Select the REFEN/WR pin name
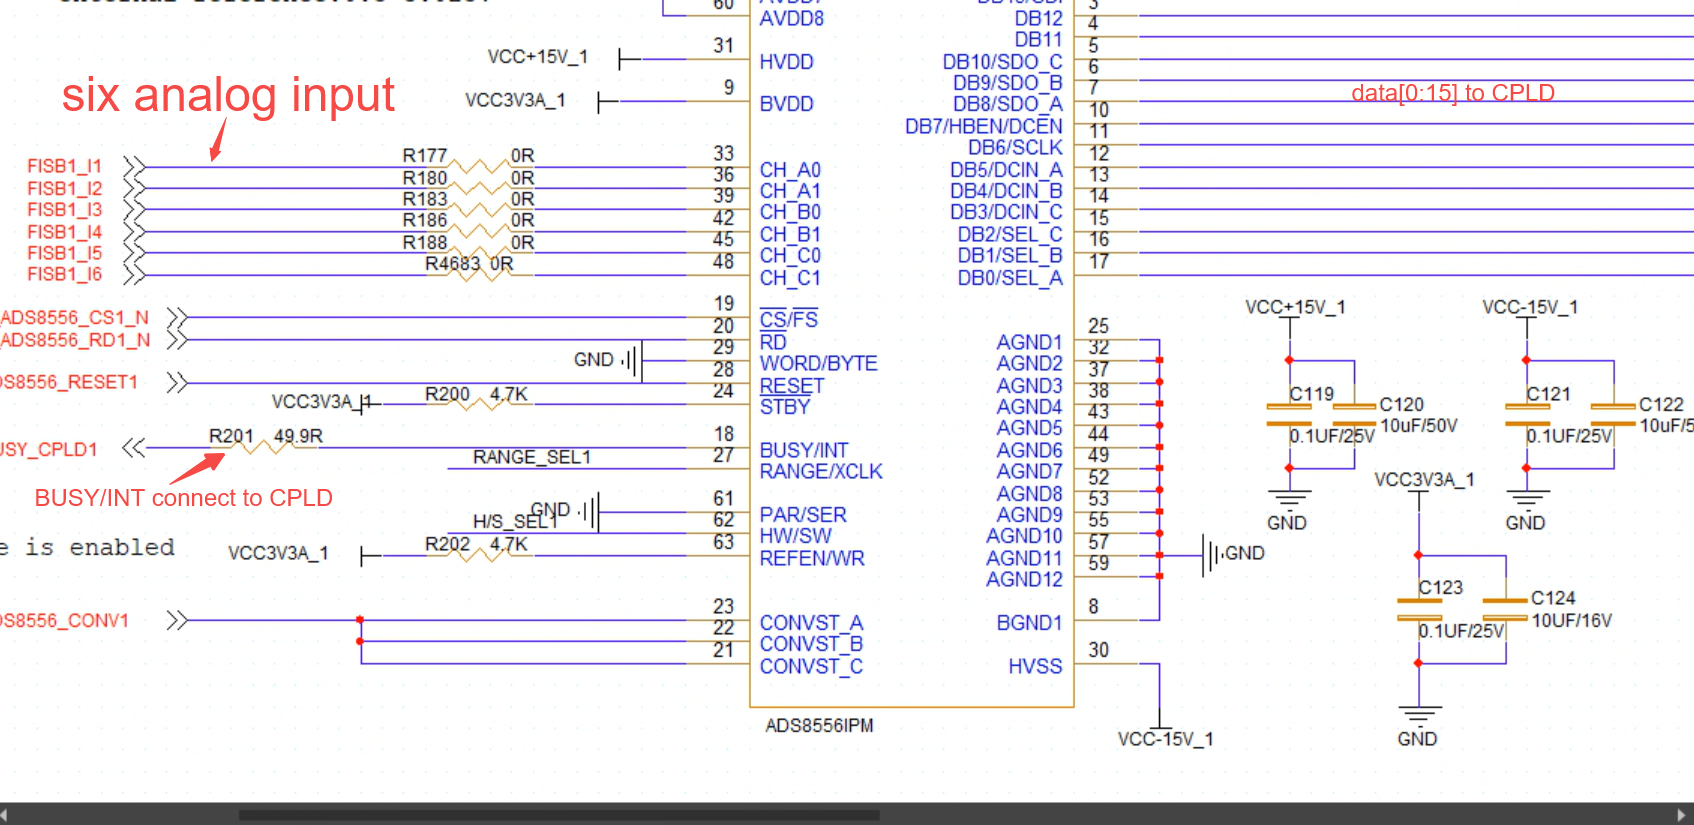Viewport: 1694px width, 825px height. (x=812, y=559)
